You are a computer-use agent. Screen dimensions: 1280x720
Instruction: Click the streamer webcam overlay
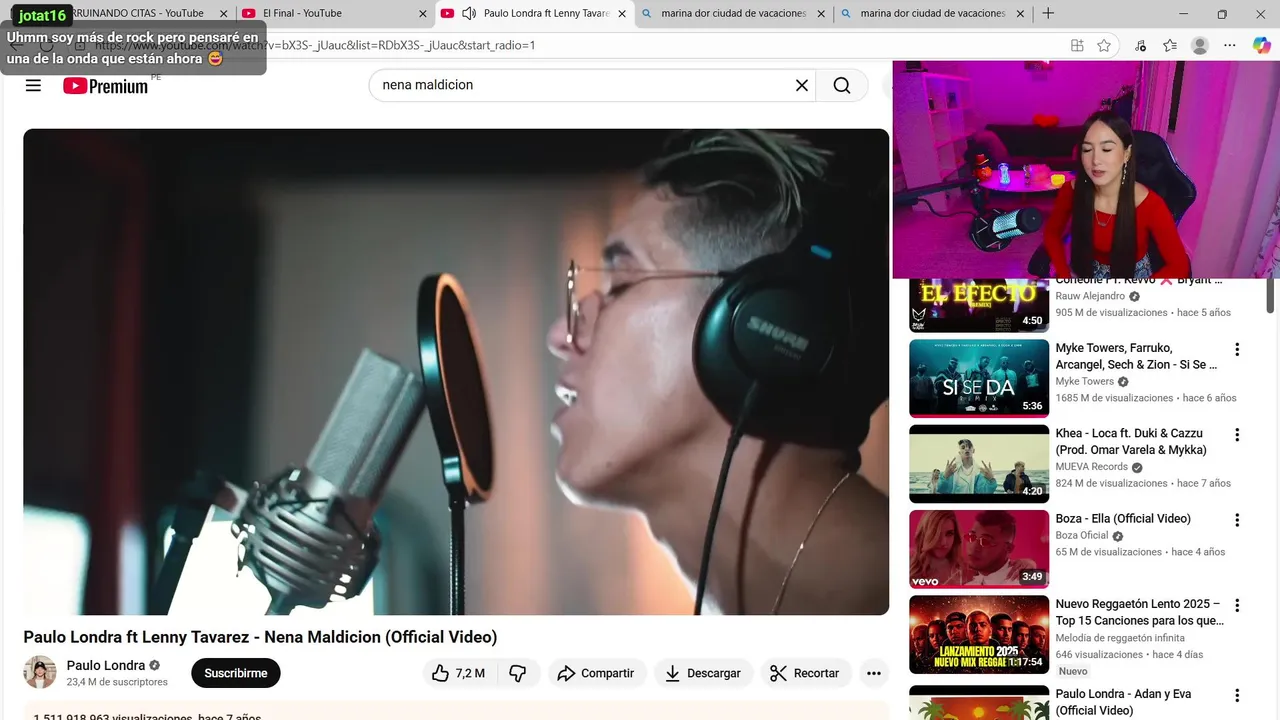coord(1086,169)
